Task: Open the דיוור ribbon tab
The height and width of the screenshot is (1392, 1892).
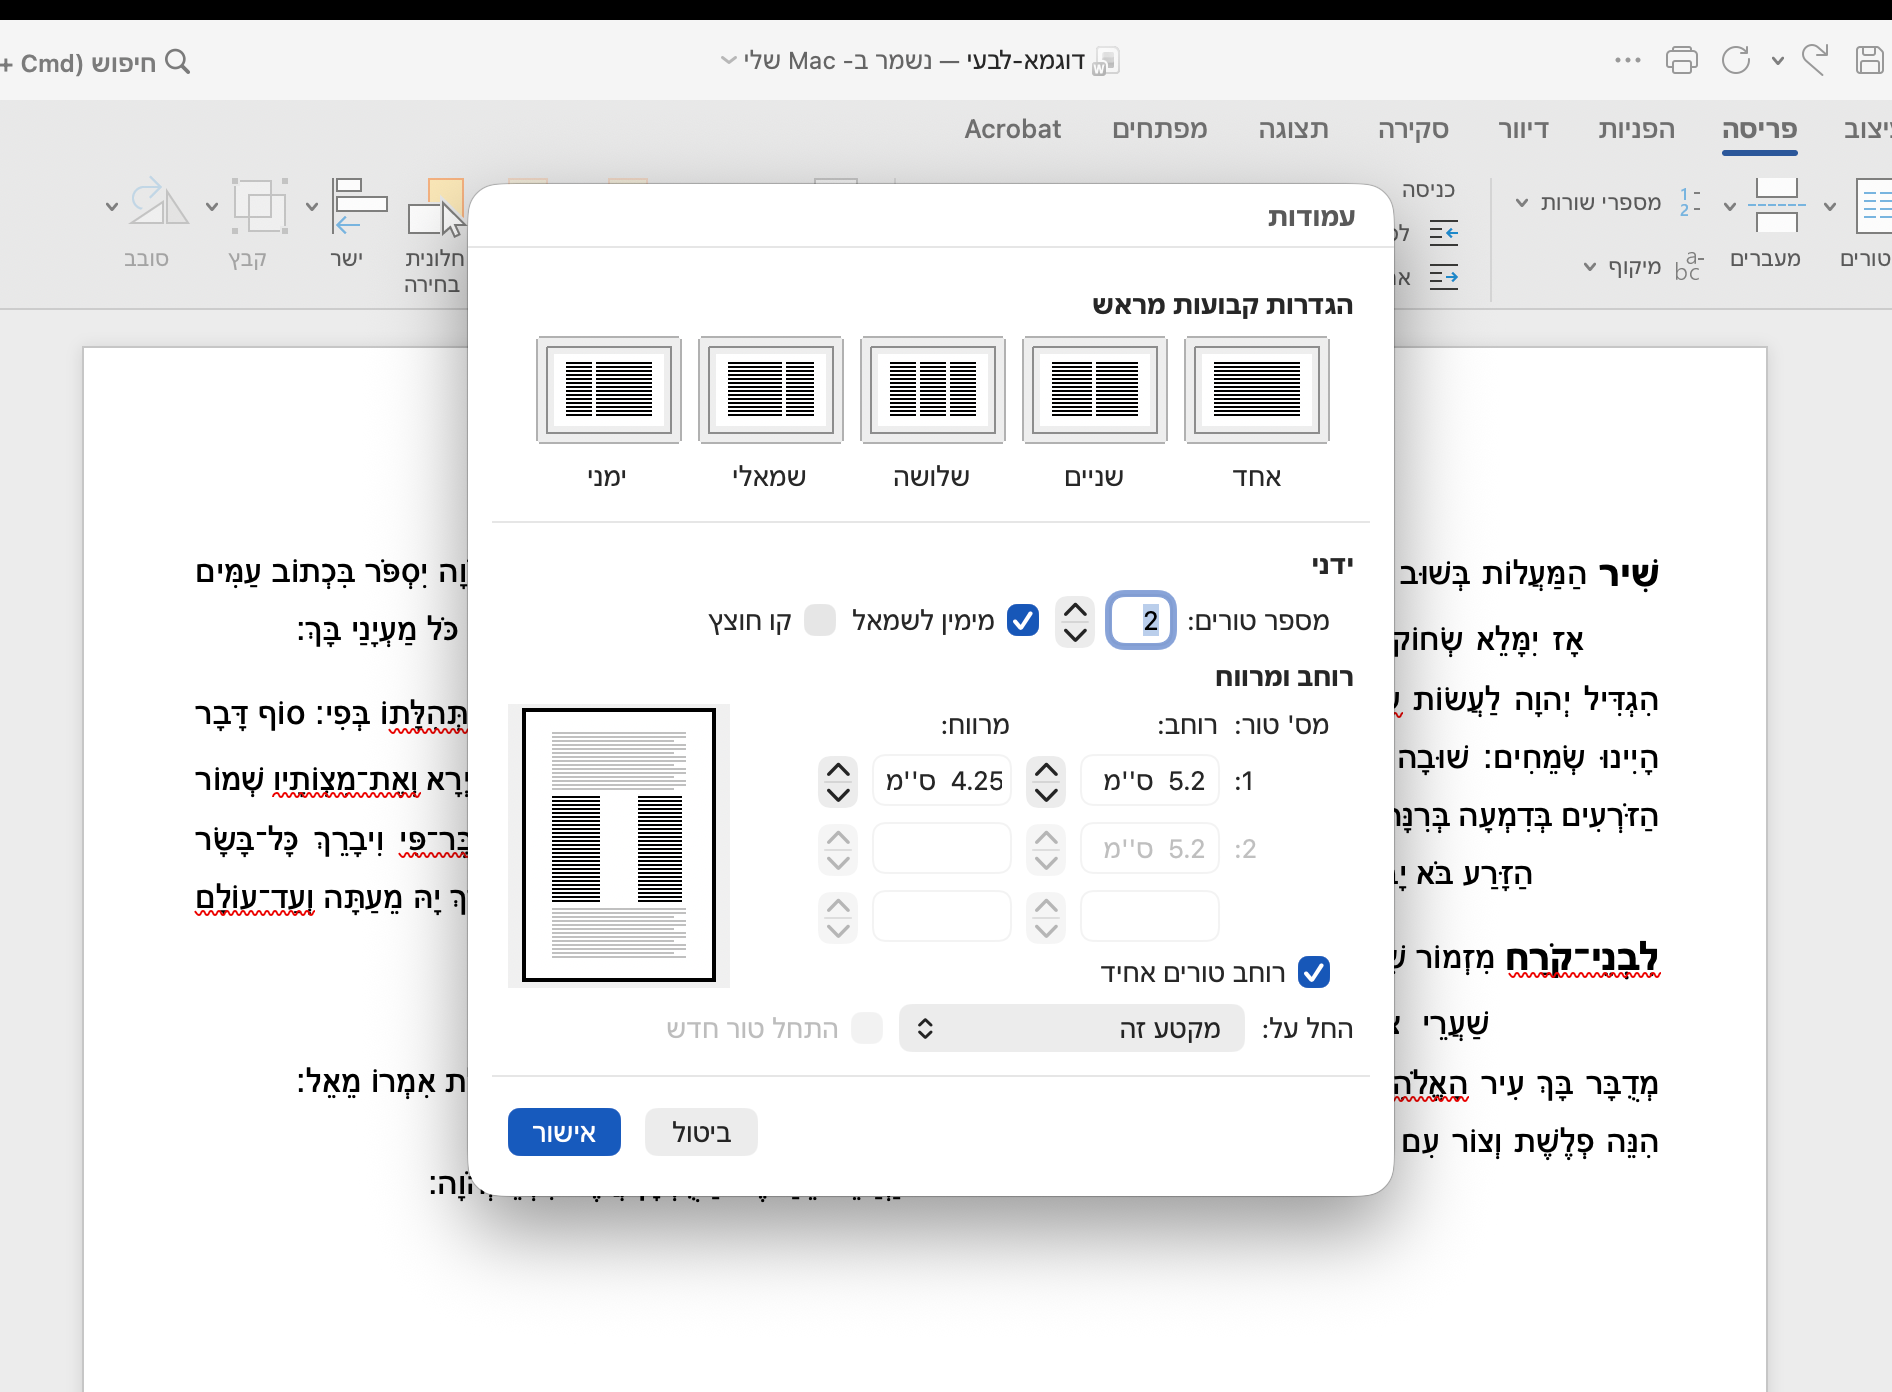Action: click(x=1523, y=129)
